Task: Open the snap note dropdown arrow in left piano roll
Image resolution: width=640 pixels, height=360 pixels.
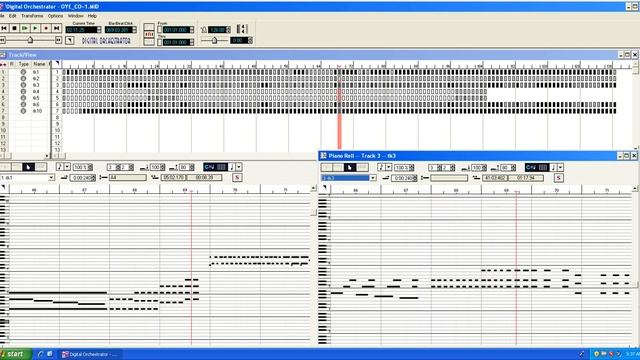Action: 239,167
